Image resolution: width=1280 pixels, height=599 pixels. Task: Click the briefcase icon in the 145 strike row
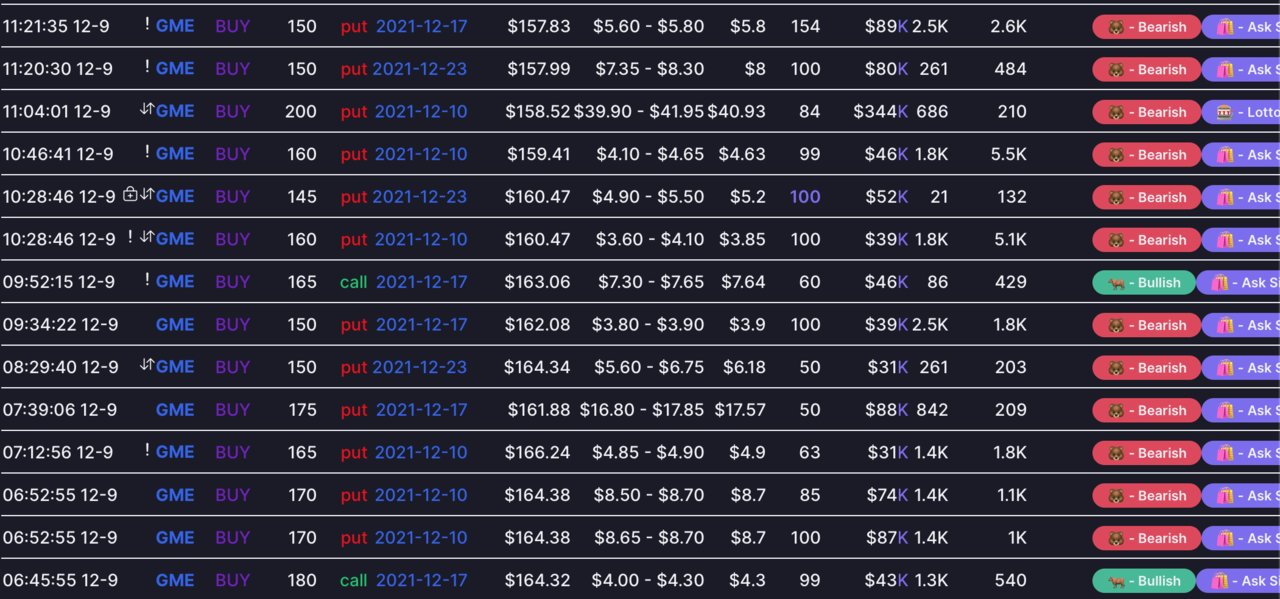pyautogui.click(x=130, y=195)
